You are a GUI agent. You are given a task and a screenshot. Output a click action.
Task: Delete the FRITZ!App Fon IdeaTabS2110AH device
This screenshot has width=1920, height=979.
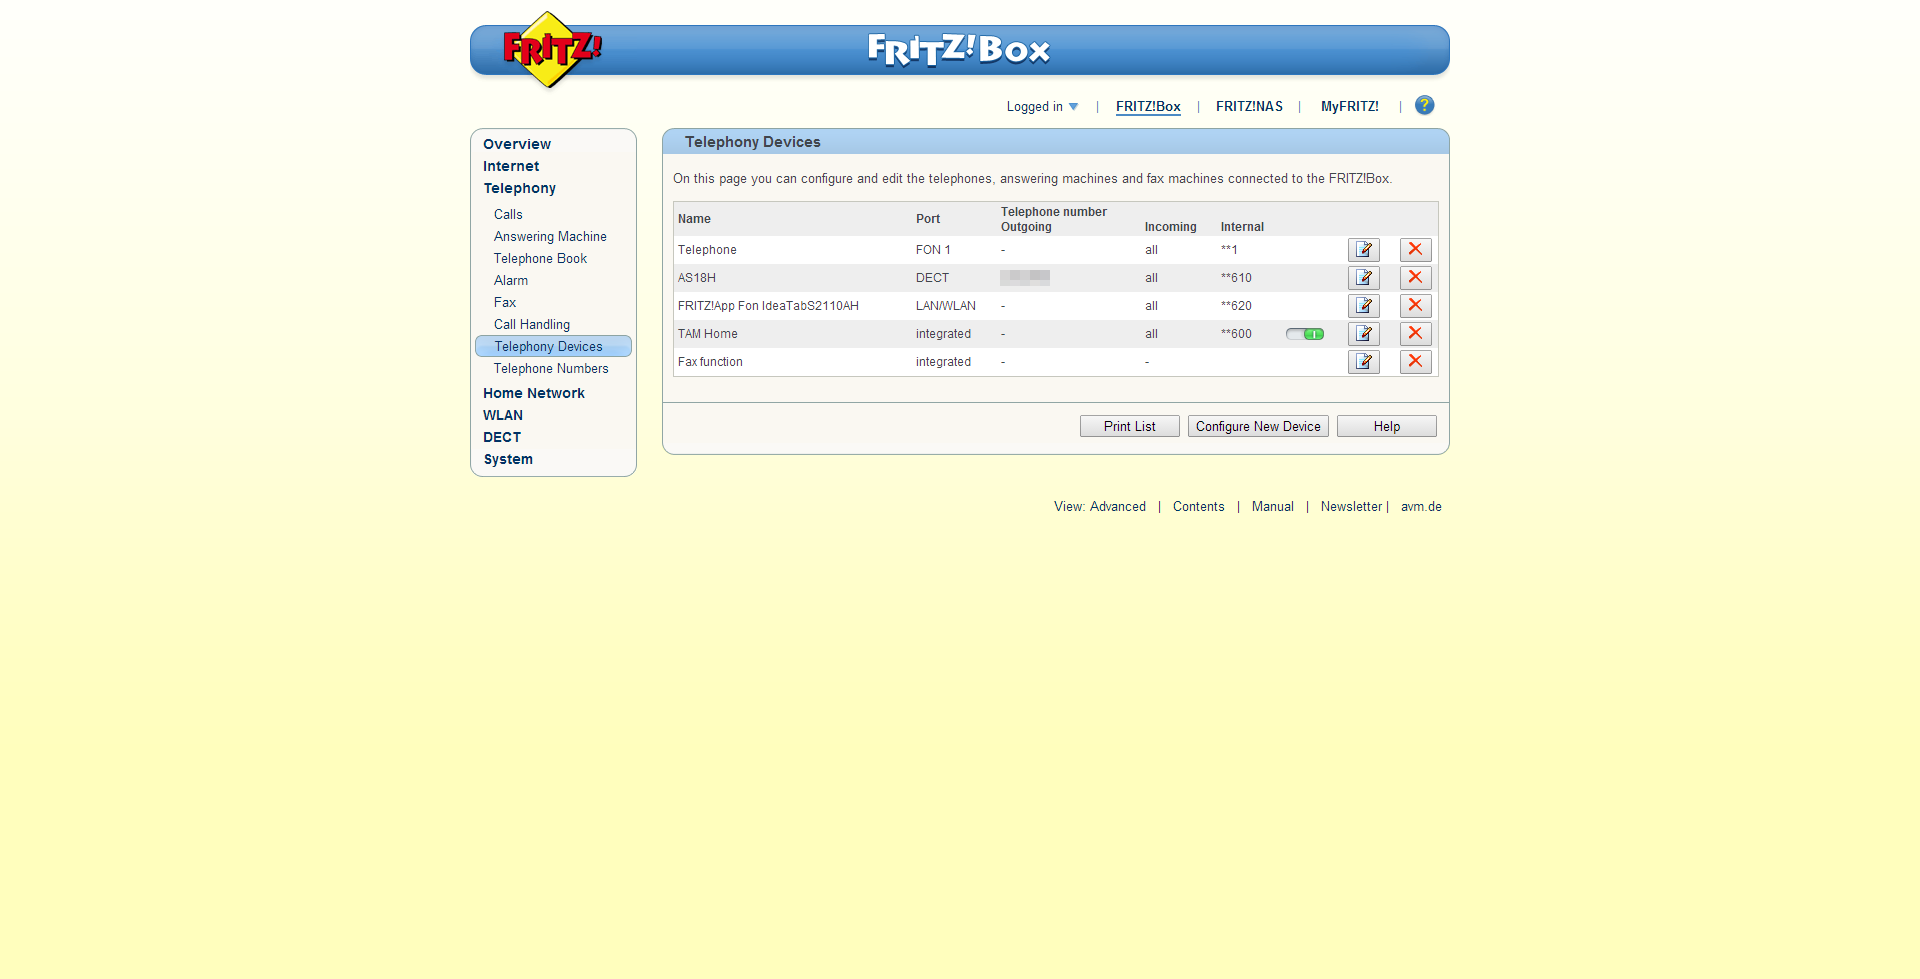tap(1416, 306)
